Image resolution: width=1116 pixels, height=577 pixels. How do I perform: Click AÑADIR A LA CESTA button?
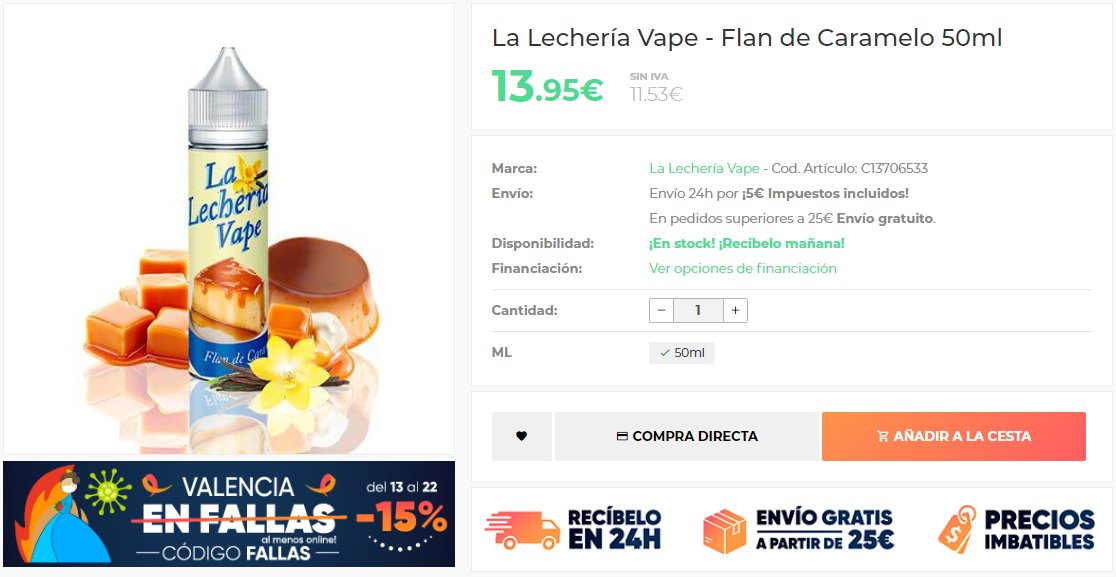click(954, 436)
